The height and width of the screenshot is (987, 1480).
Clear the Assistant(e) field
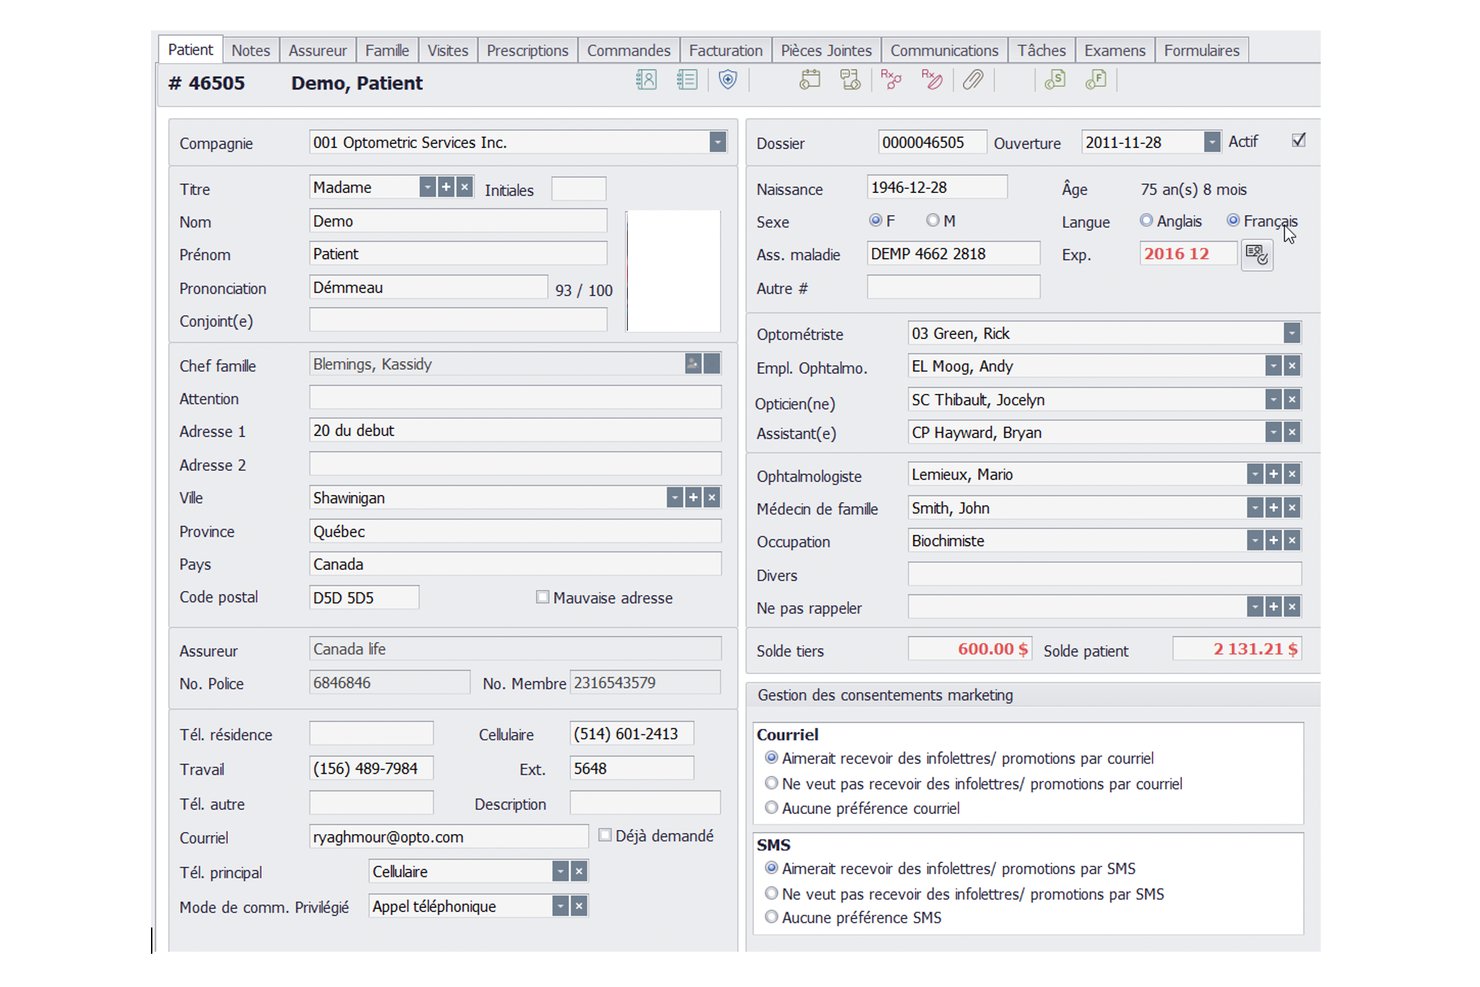click(1292, 432)
